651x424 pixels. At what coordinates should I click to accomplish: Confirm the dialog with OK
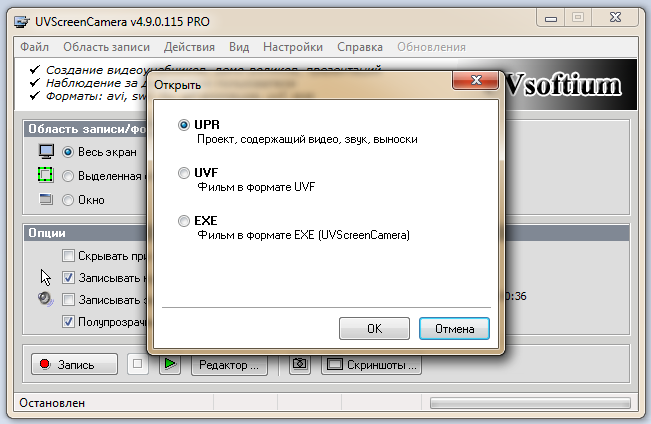tap(374, 328)
